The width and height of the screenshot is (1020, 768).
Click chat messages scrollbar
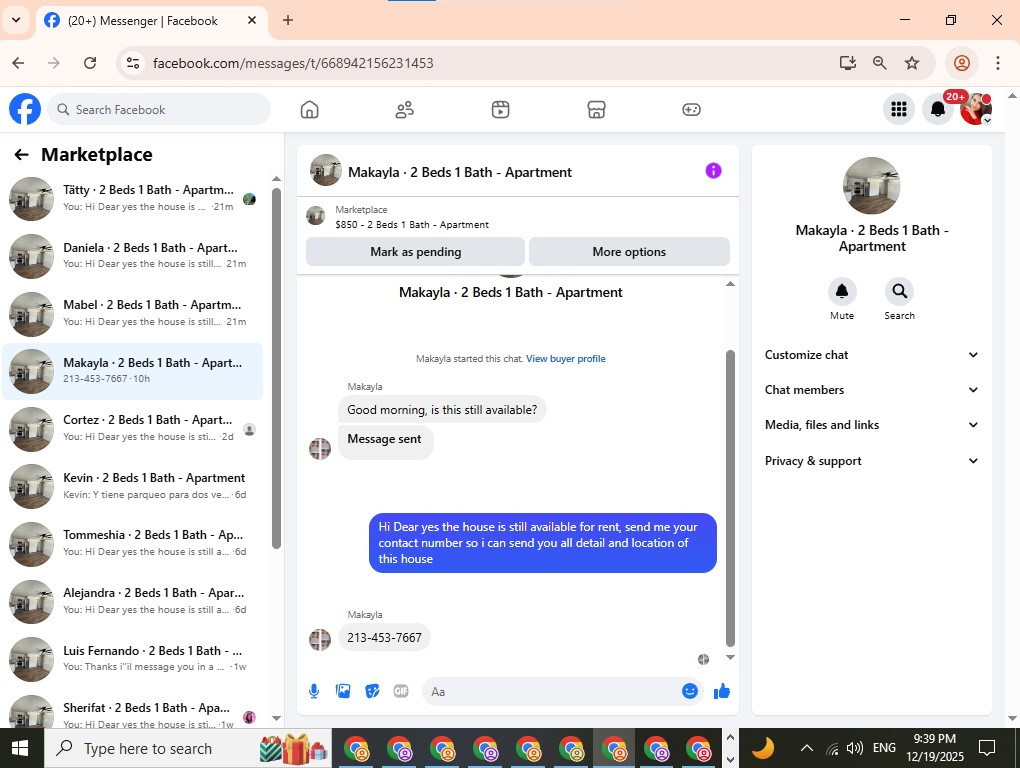click(730, 497)
